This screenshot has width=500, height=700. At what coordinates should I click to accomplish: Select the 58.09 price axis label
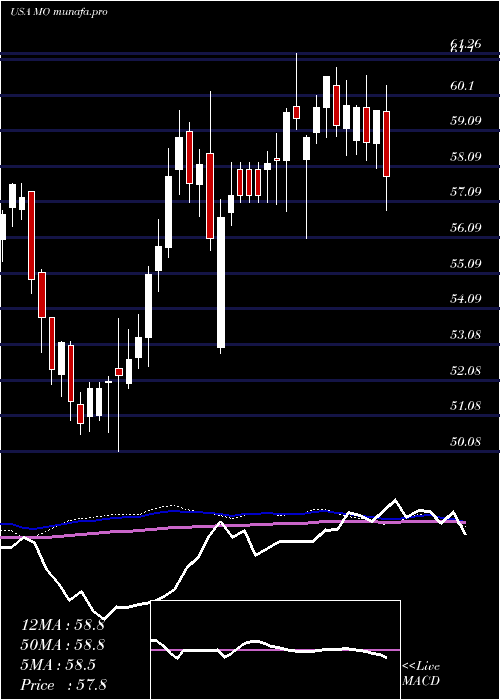tap(465, 156)
